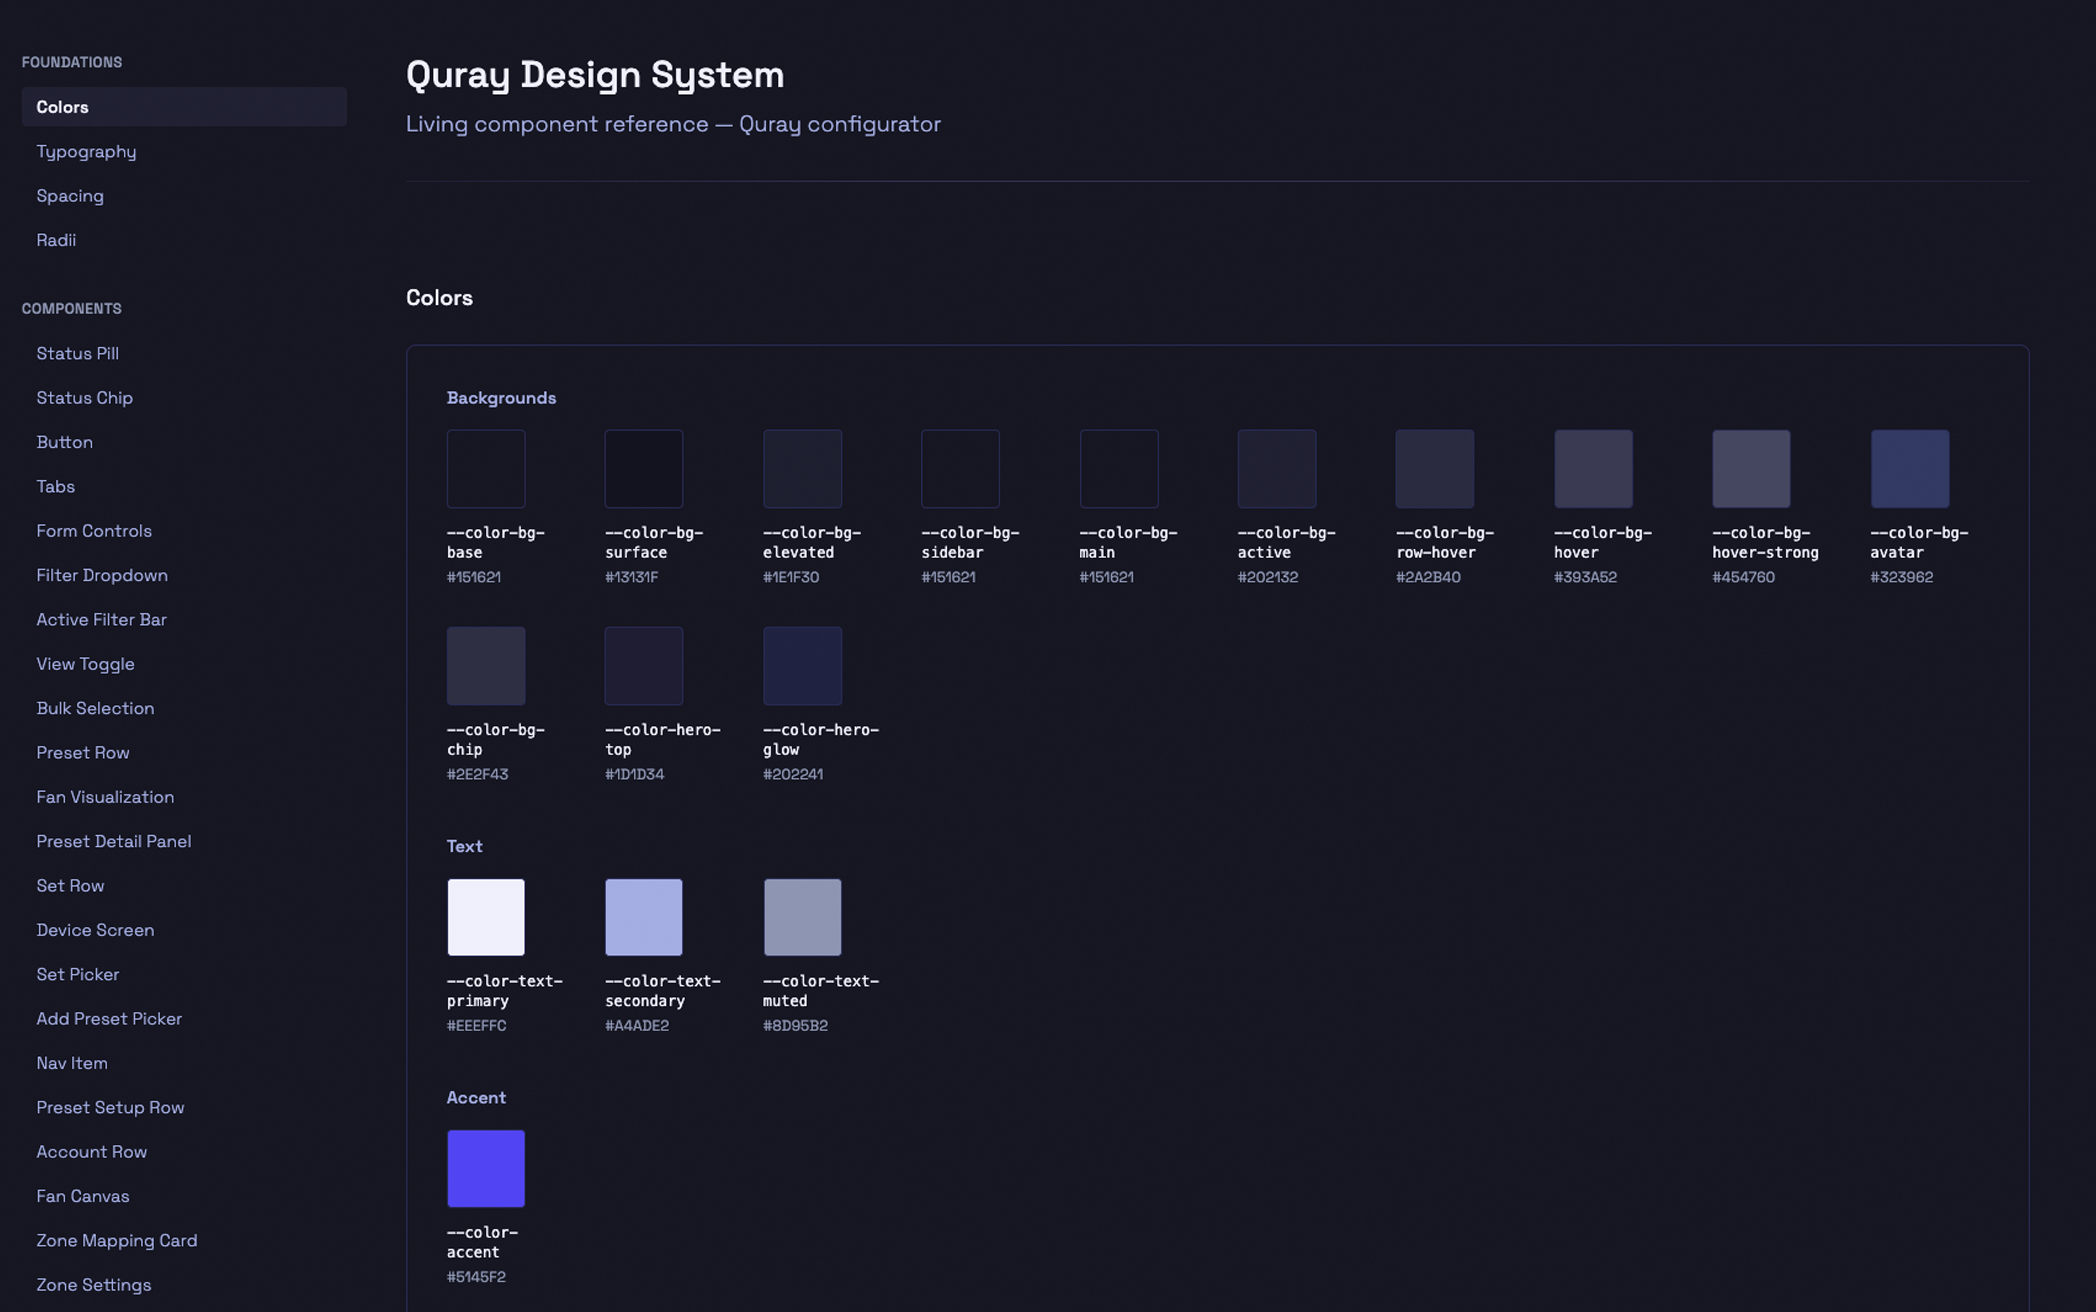Image resolution: width=2096 pixels, height=1312 pixels.
Task: Click the hex value #454760
Action: [x=1744, y=578]
